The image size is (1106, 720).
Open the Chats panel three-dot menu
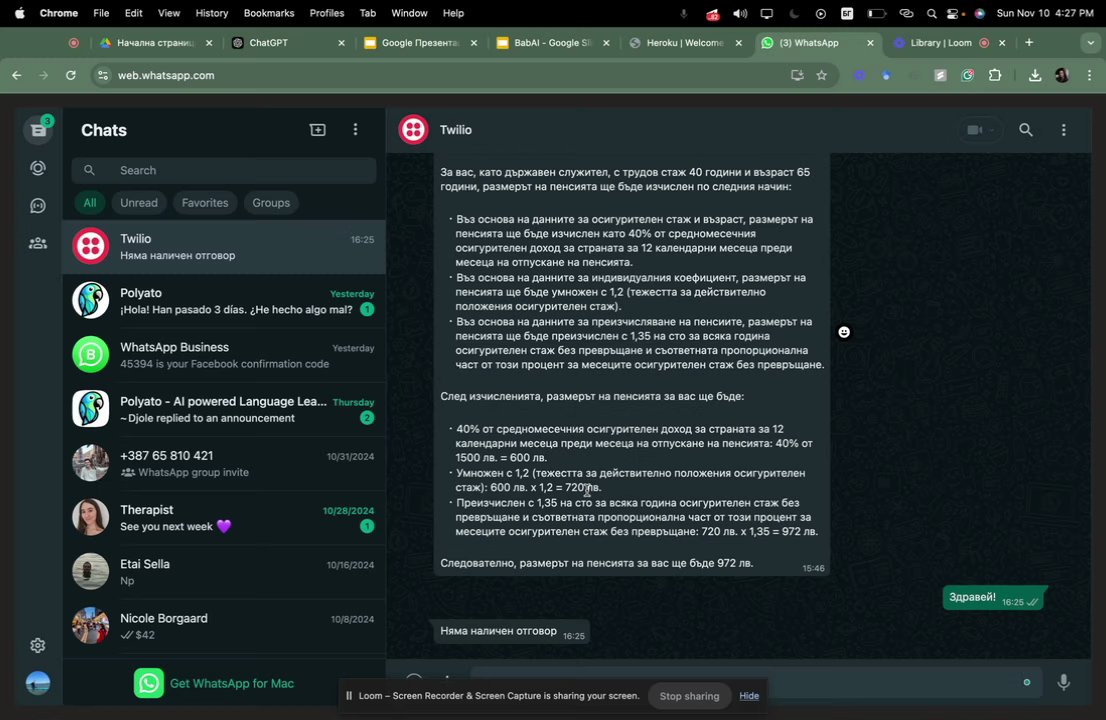tap(356, 130)
